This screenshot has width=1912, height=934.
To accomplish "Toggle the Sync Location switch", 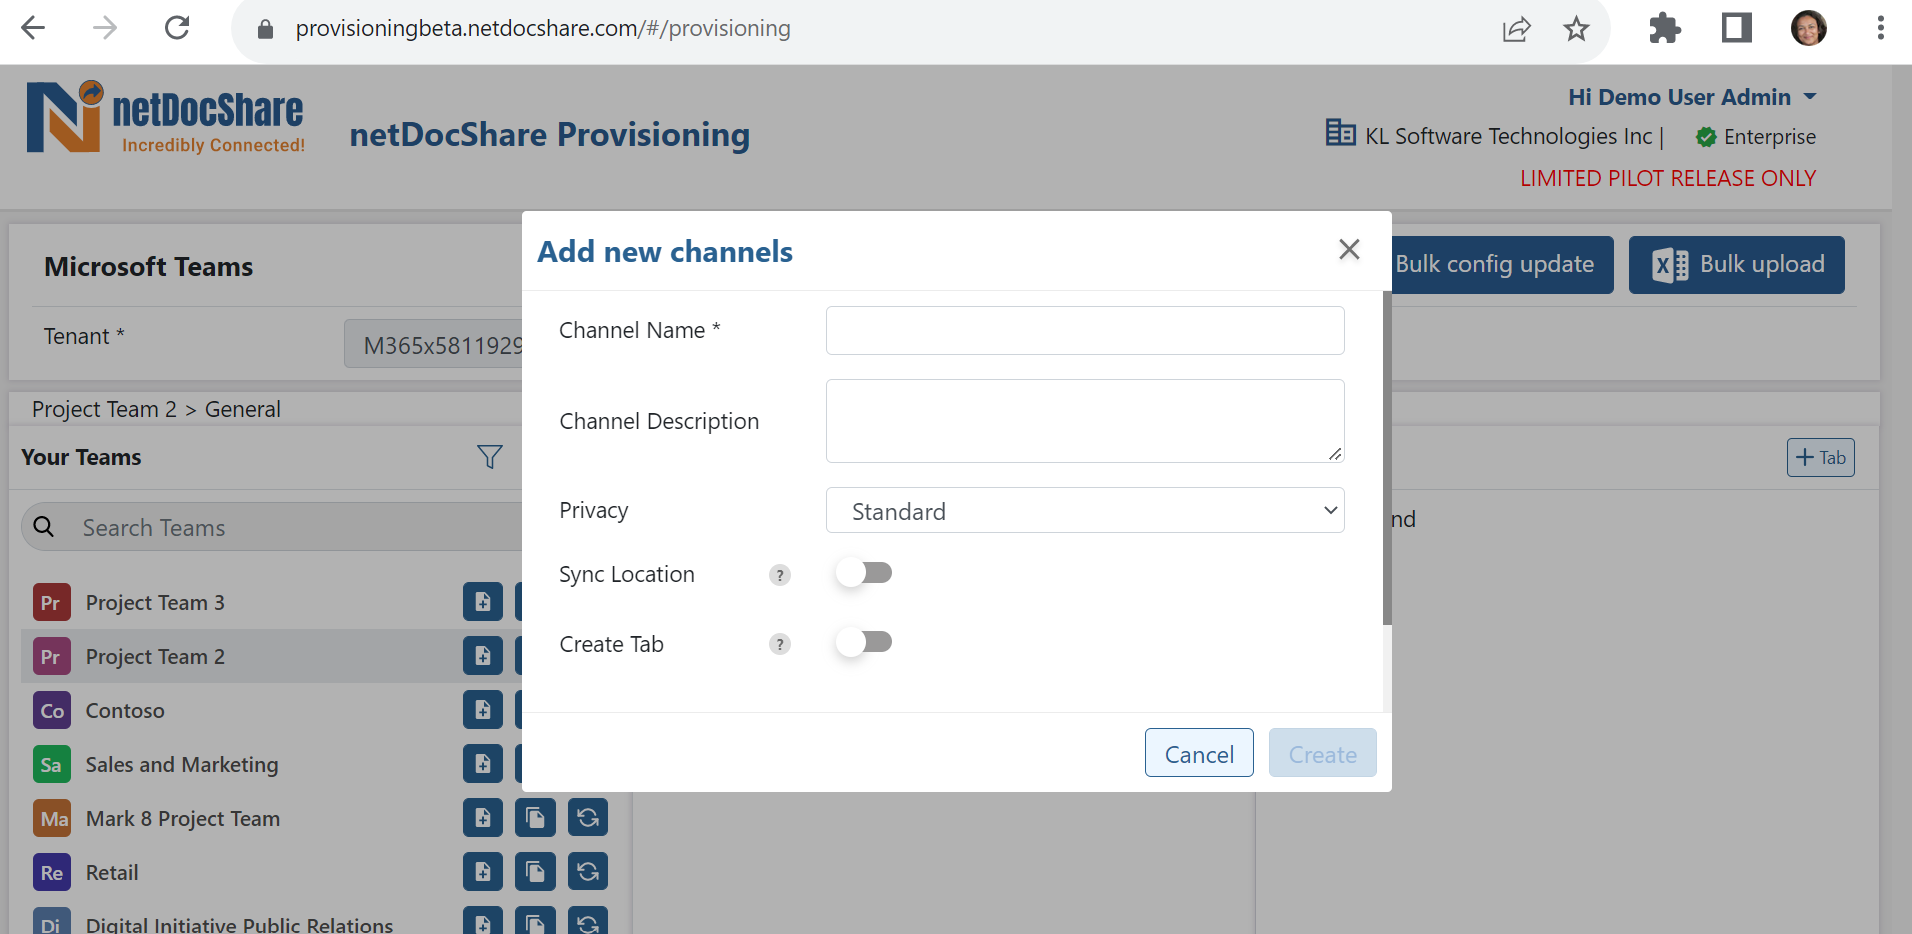I will pos(864,573).
